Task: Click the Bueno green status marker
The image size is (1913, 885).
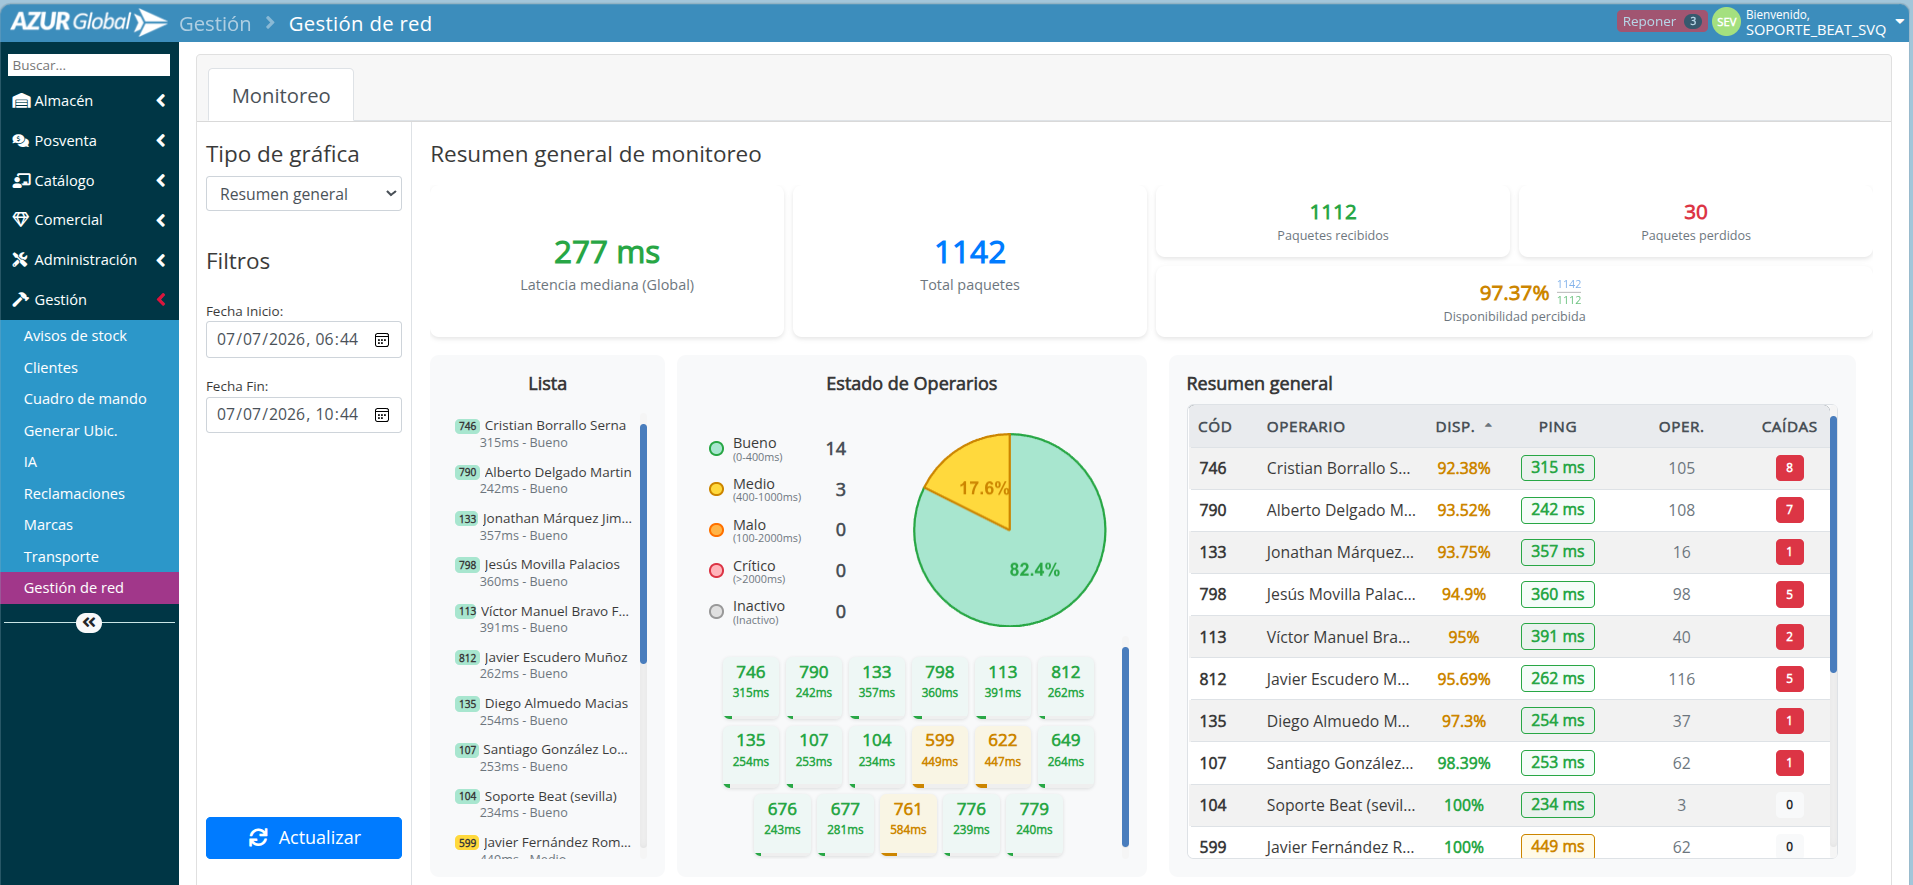Action: coord(716,449)
